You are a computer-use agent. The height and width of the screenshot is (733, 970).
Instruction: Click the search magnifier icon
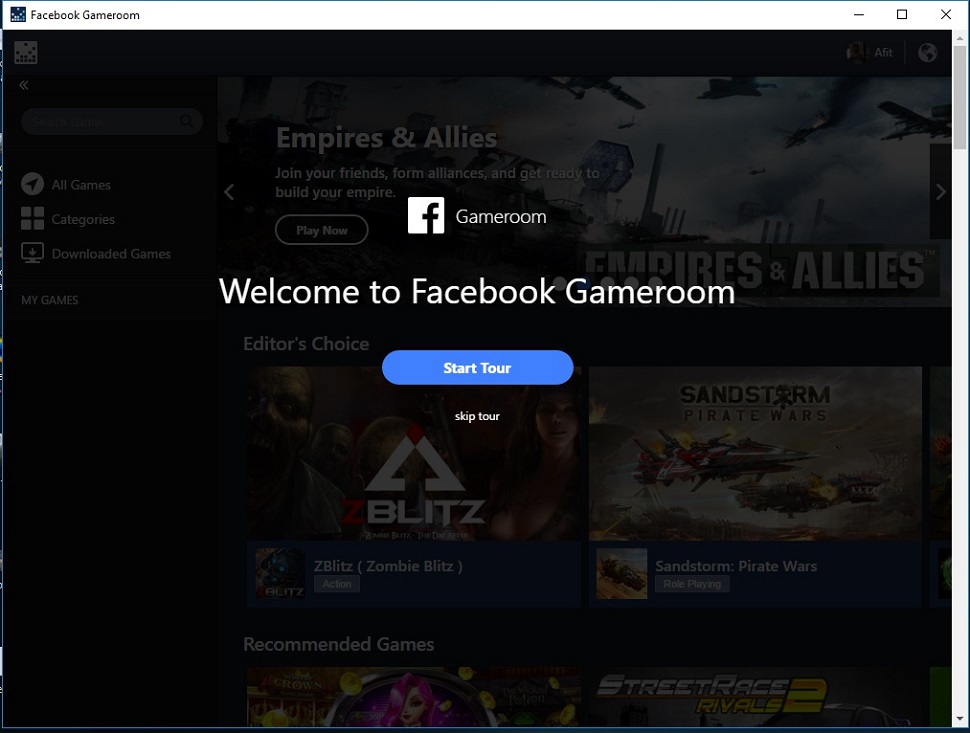186,121
